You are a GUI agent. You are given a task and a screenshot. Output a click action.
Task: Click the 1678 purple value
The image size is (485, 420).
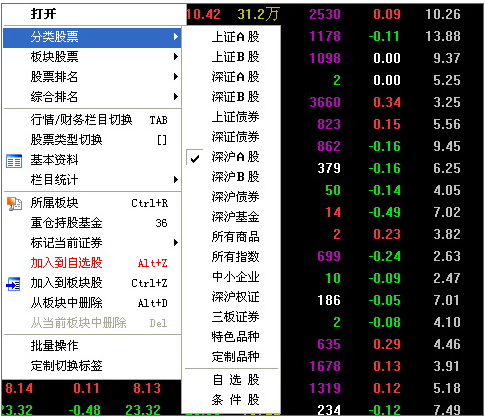click(325, 366)
